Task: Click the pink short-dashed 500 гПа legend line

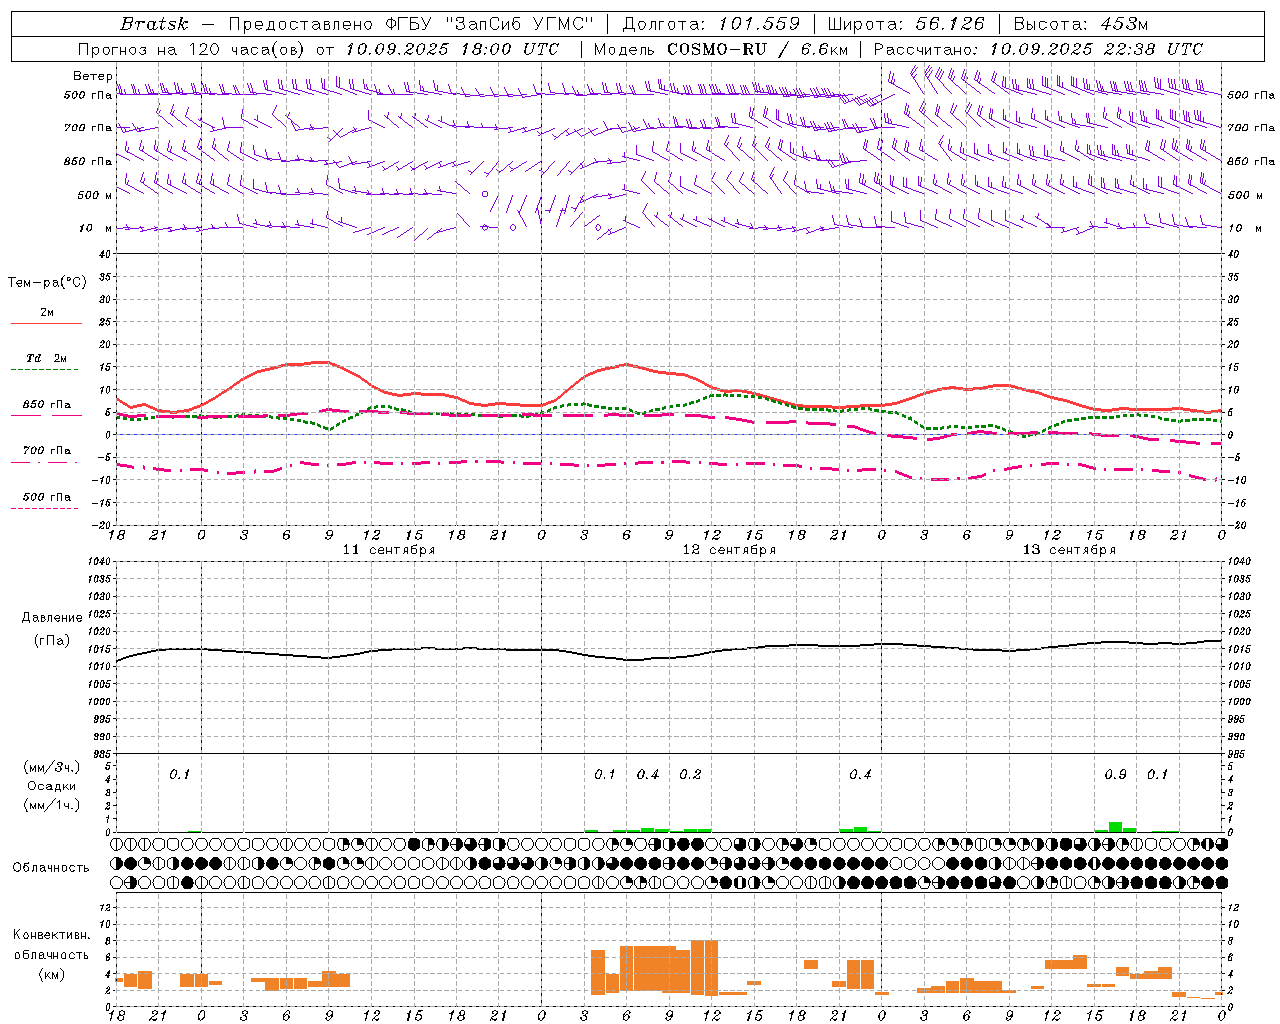Action: coord(45,509)
